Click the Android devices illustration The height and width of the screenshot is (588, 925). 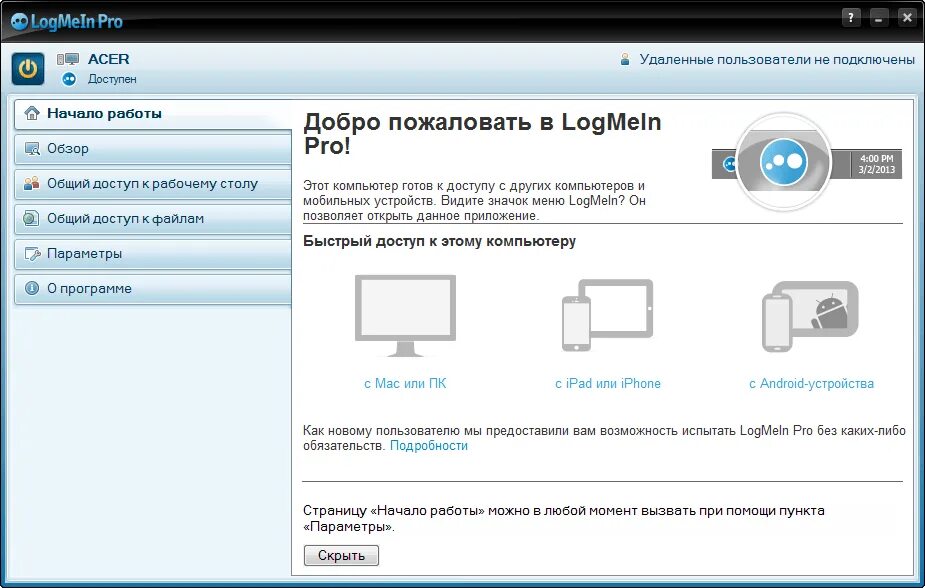(x=811, y=316)
